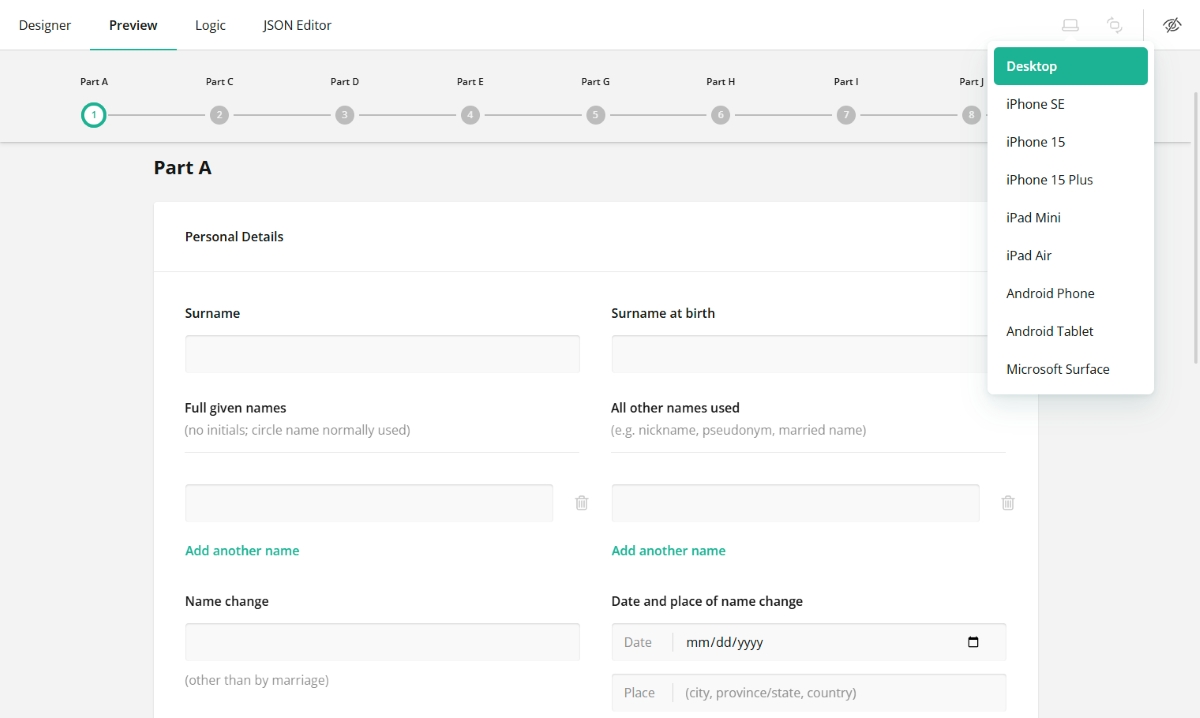
Task: Open the JSON Editor tab
Action: 297,25
